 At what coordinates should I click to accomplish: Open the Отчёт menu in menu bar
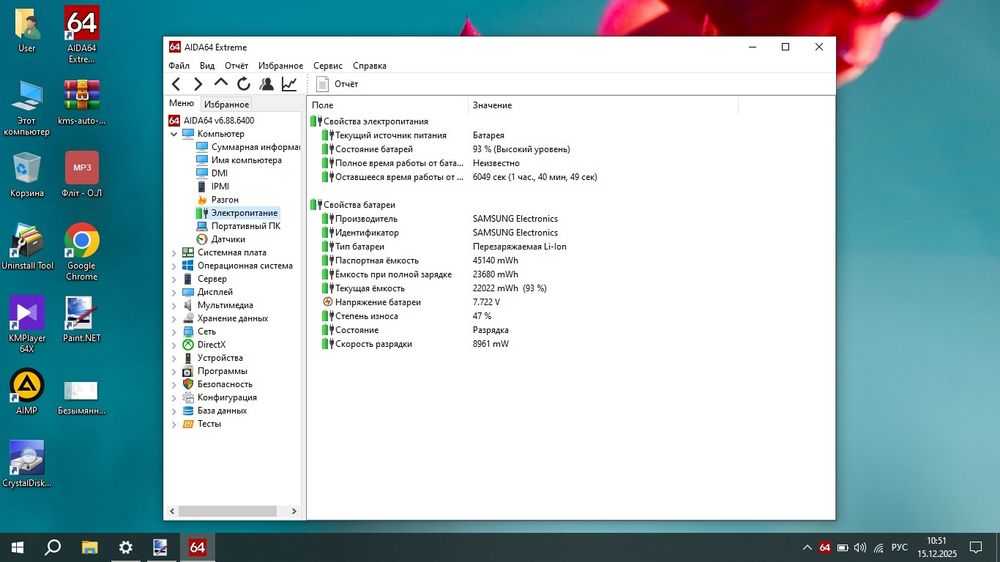236,66
